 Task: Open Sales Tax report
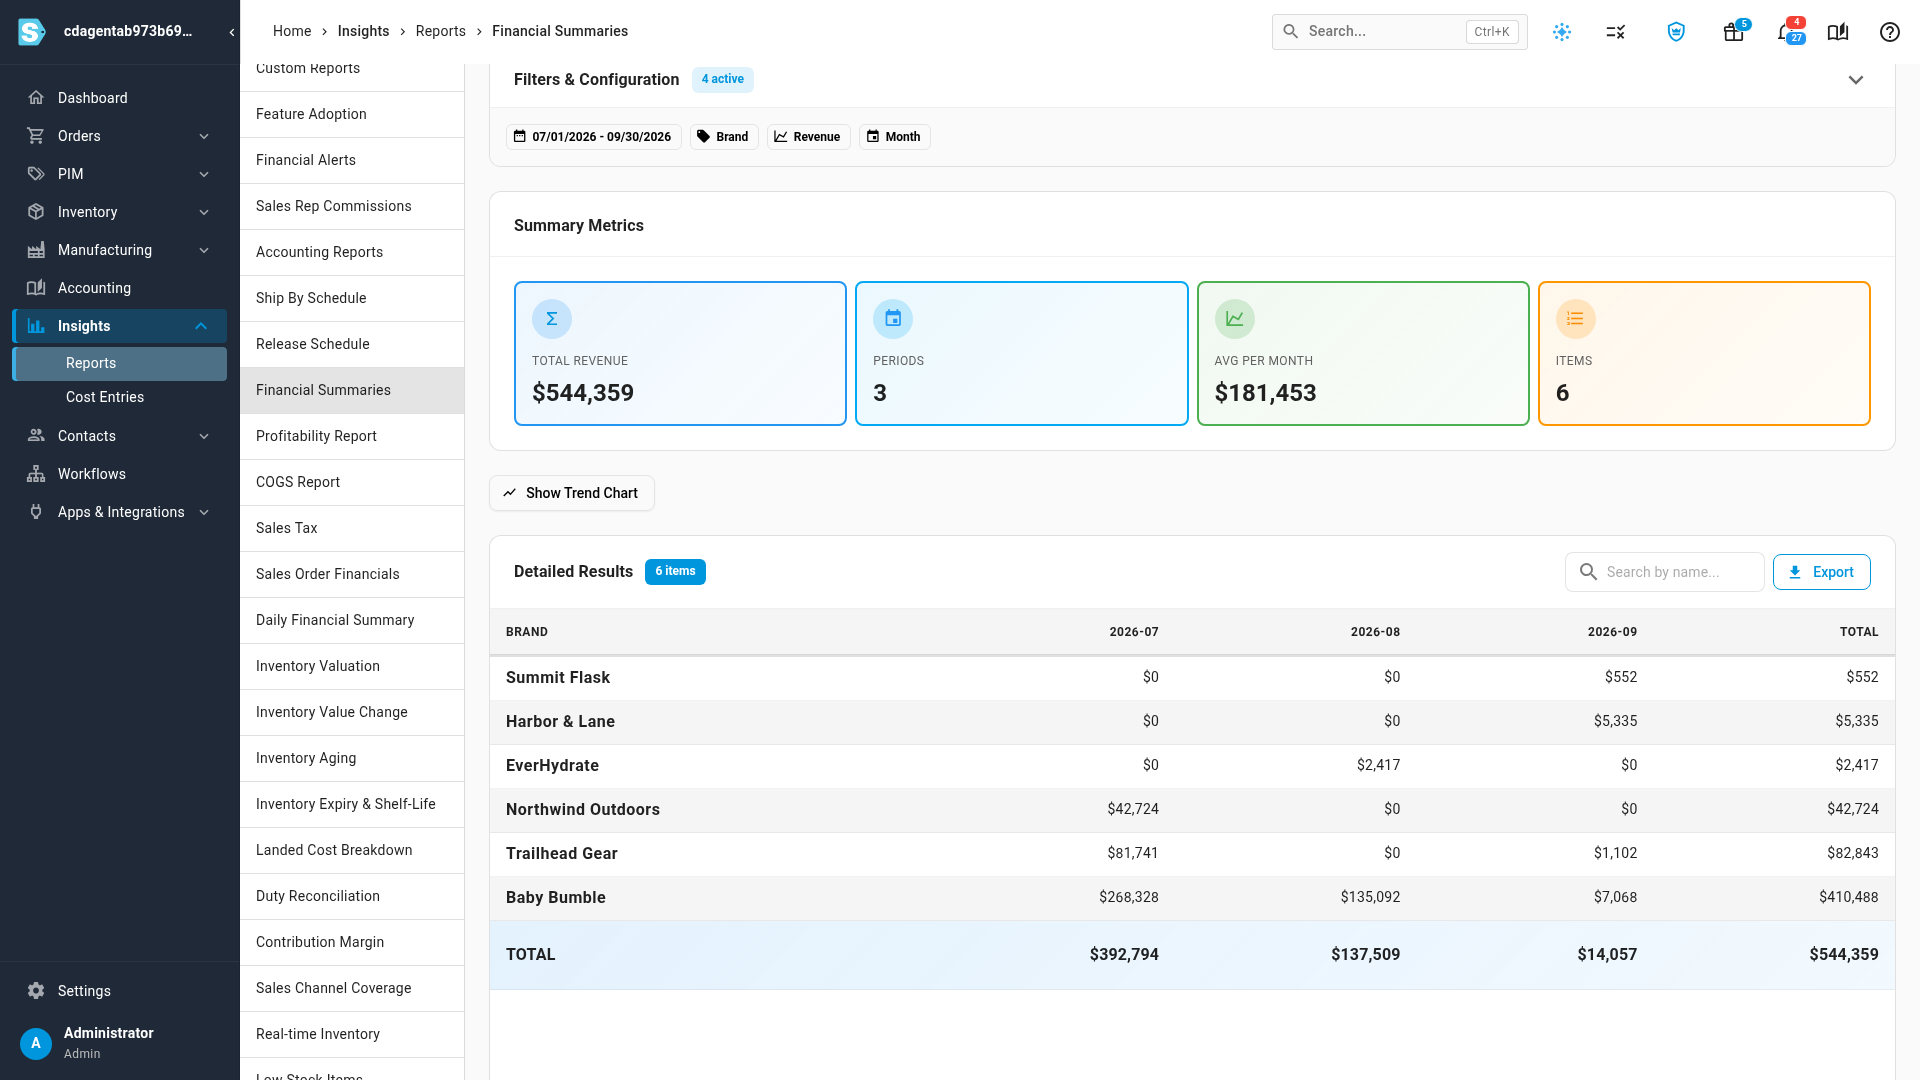coord(352,528)
